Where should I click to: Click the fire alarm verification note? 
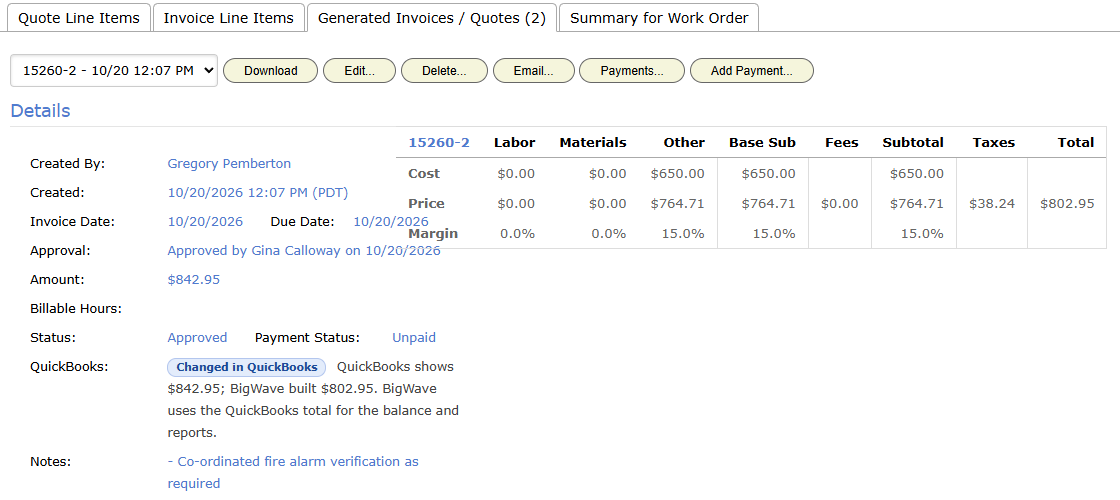click(293, 472)
